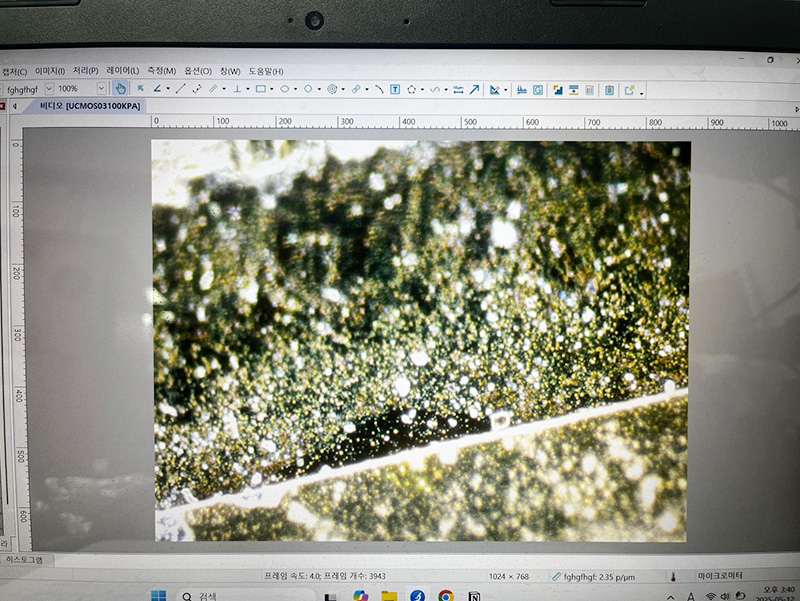Viewport: 800px width, 601px height.
Task: Select the arrow annotation tool
Action: (x=474, y=89)
